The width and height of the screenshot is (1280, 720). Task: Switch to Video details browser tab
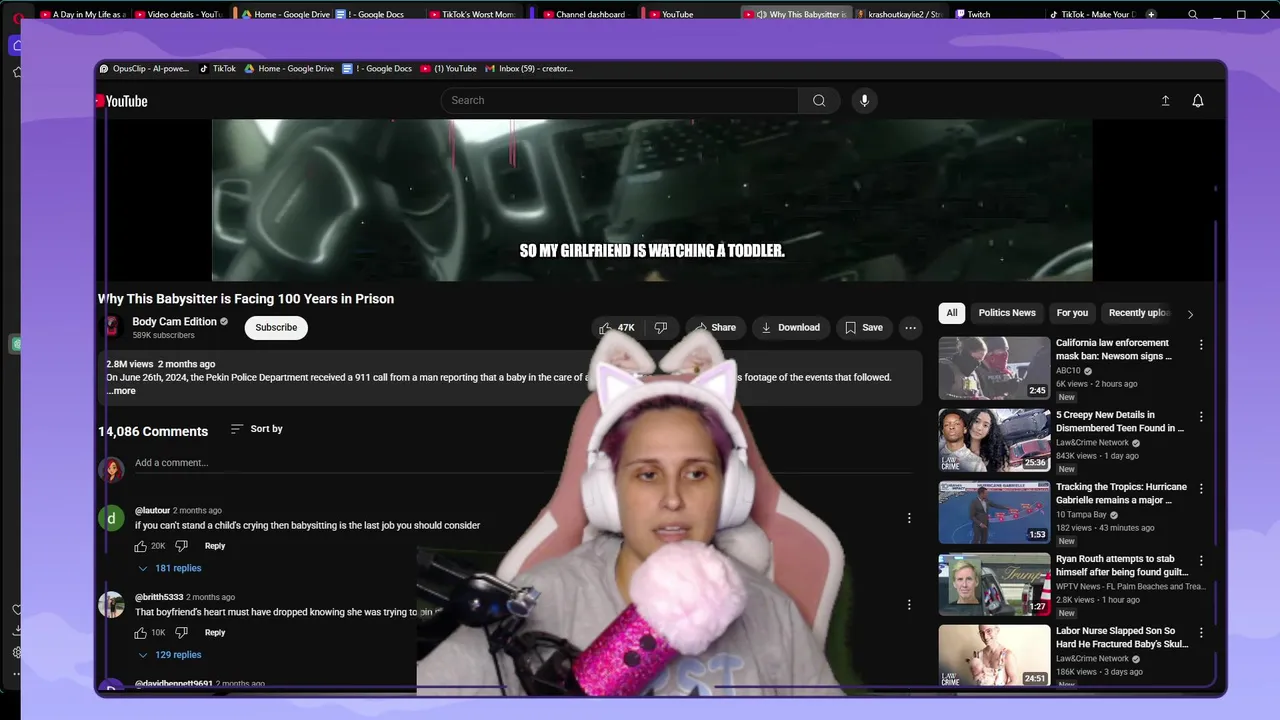coord(178,14)
